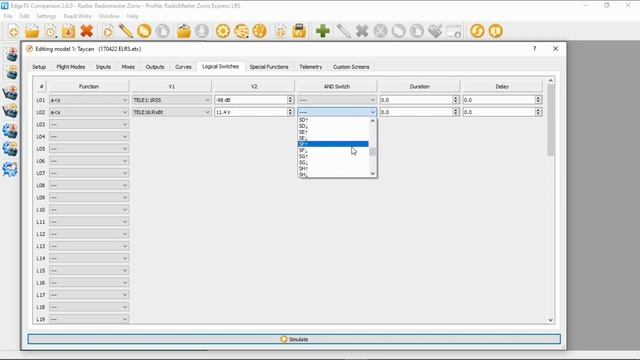Click the Open folder toolbar icon
Viewport: 640px width, 360px height.
(x=32, y=31)
